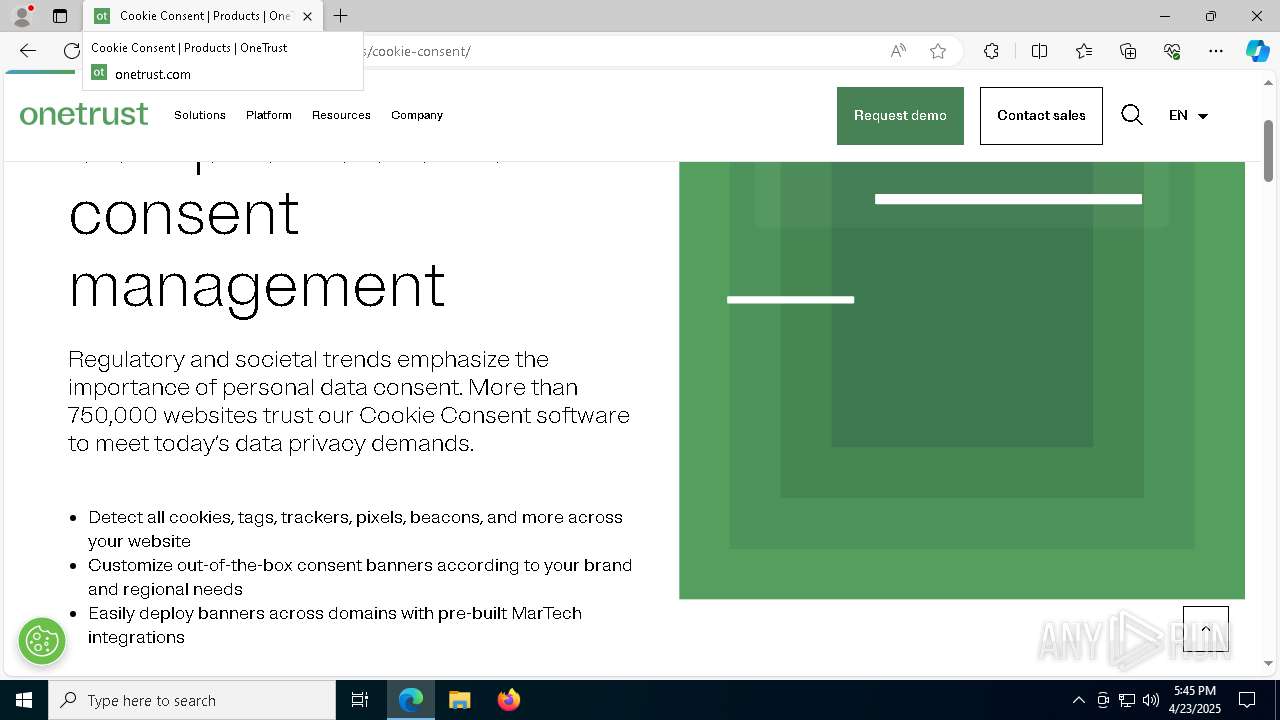The height and width of the screenshot is (720, 1280).
Task: Go to the OneTrust home logo
Action: pos(84,115)
